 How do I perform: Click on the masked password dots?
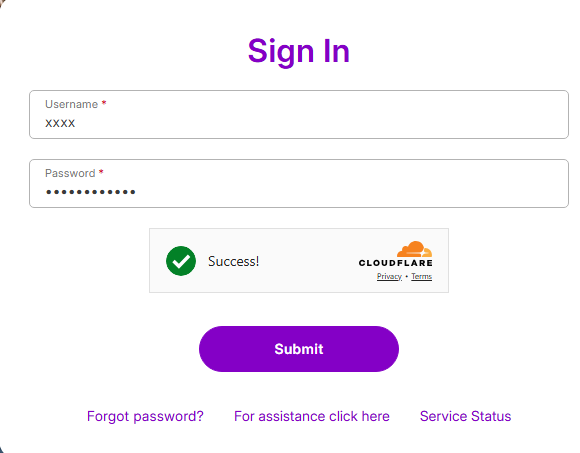91,192
